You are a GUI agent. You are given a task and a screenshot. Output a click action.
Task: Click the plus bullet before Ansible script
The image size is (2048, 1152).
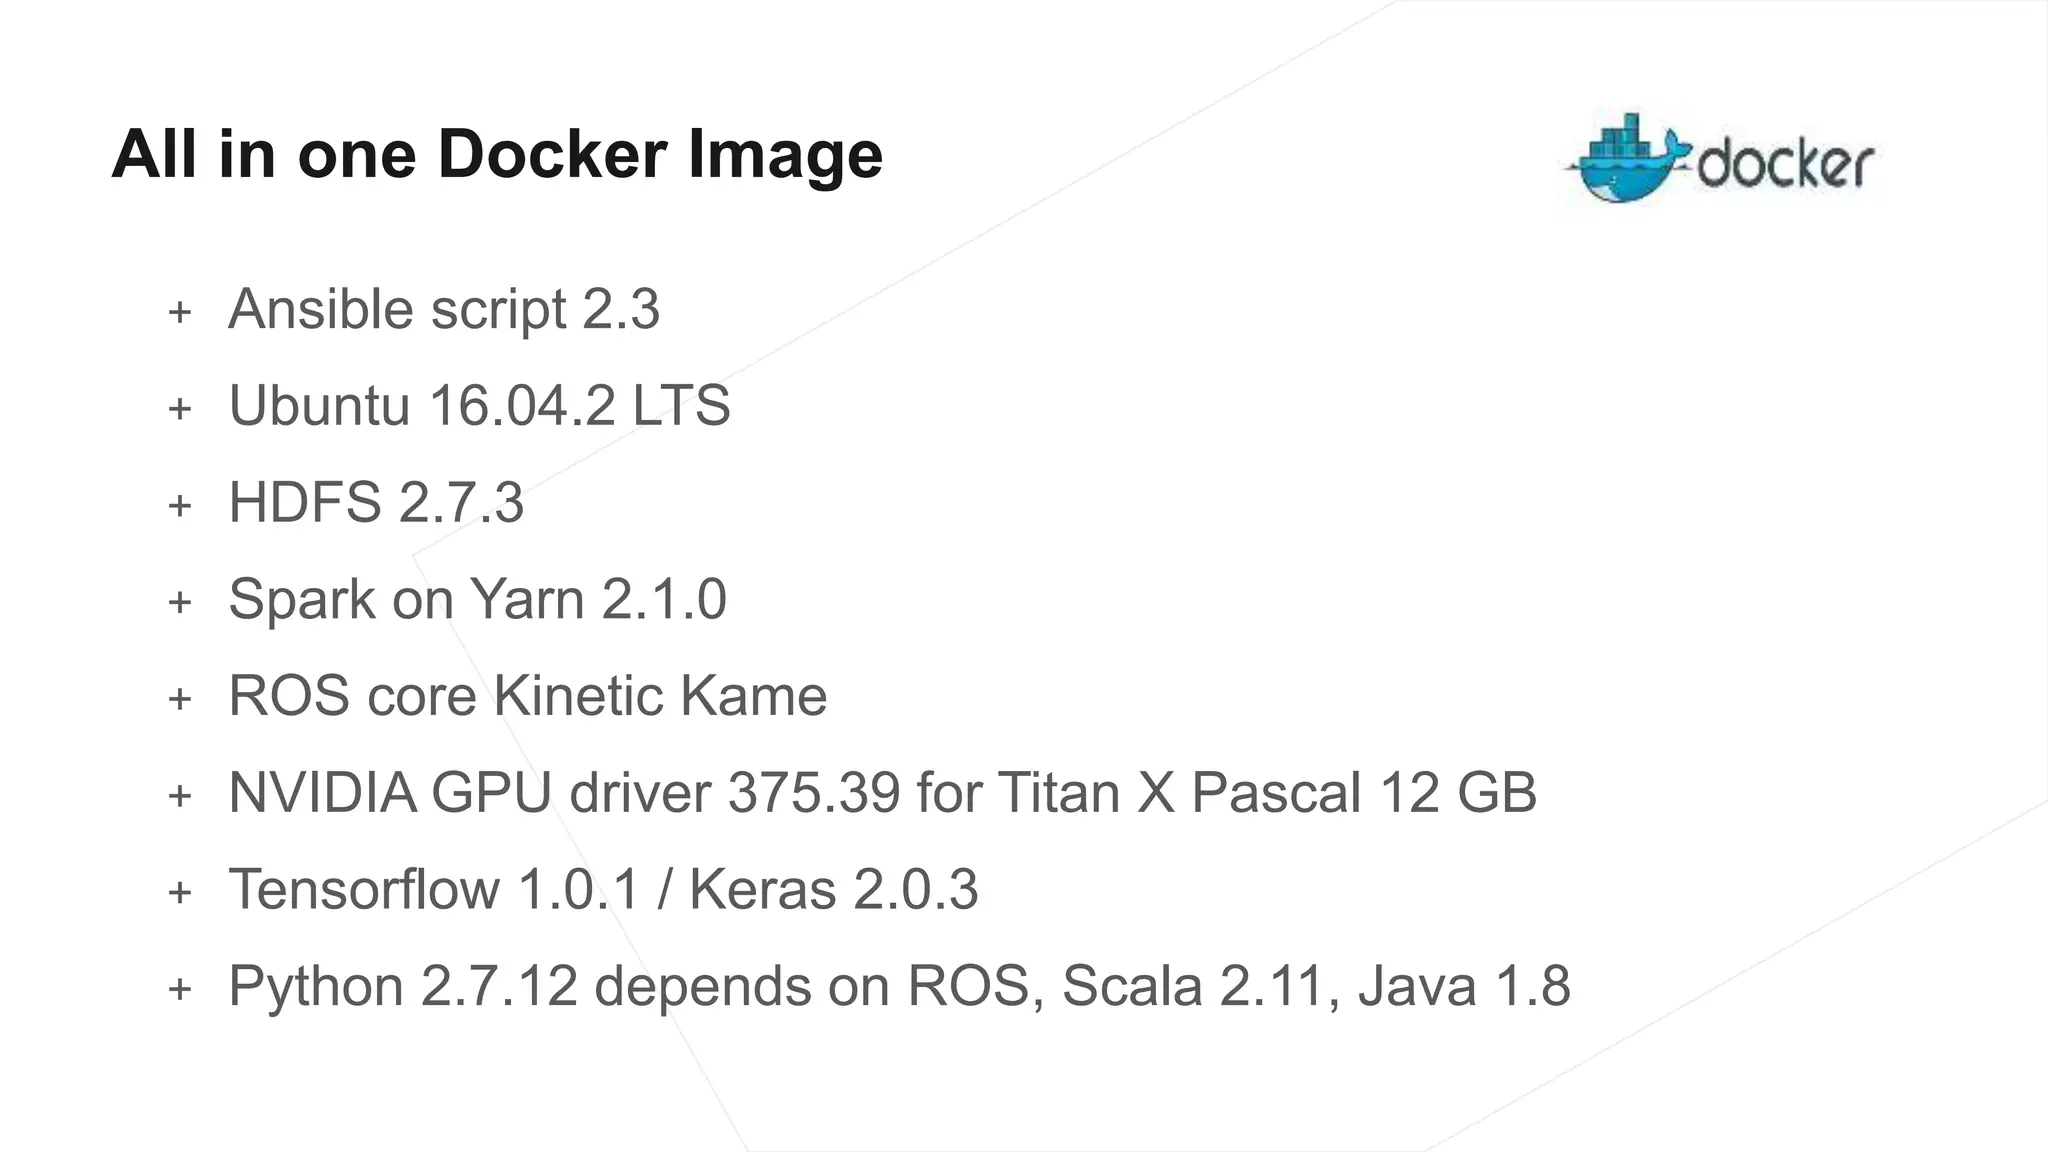(180, 312)
